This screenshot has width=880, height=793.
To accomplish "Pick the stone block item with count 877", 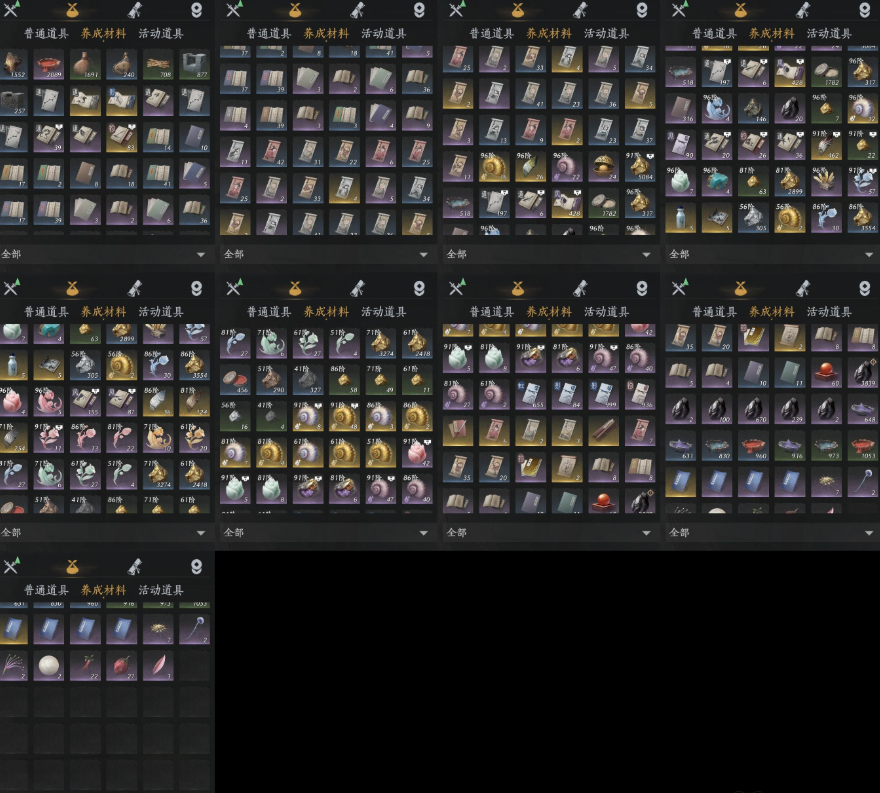I will 194,63.
